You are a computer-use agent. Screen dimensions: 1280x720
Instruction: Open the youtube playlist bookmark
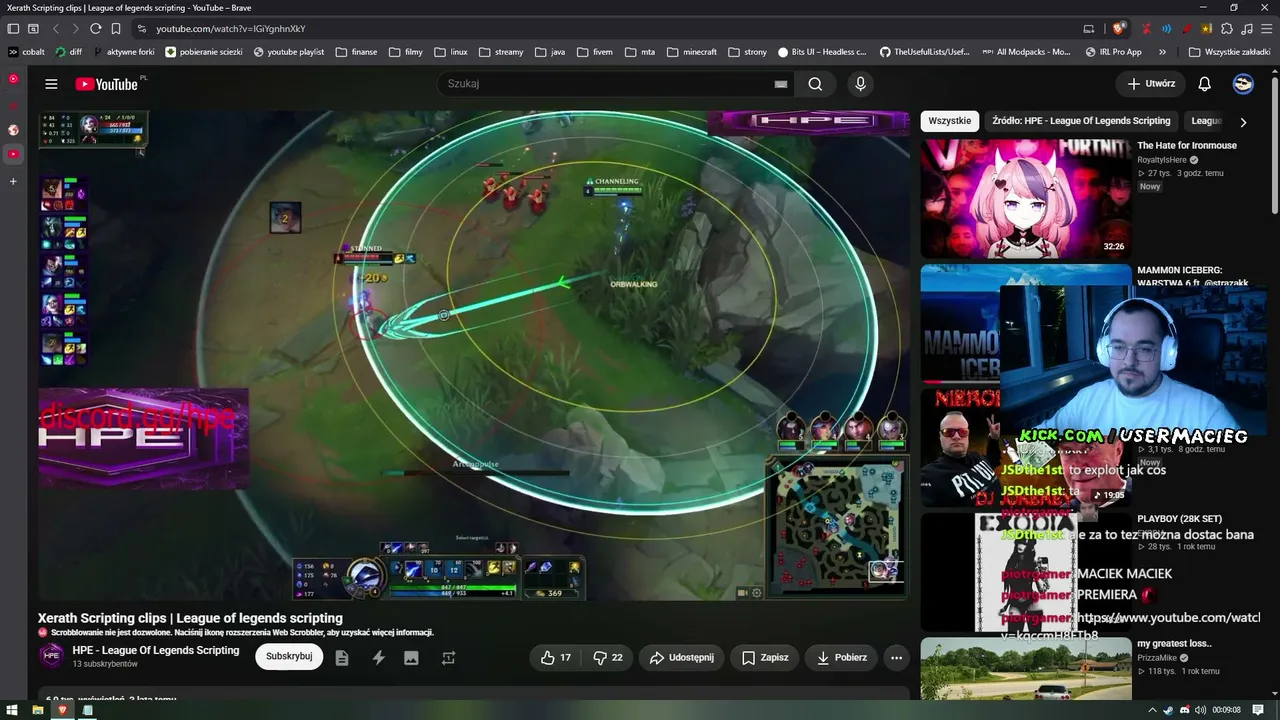(289, 52)
